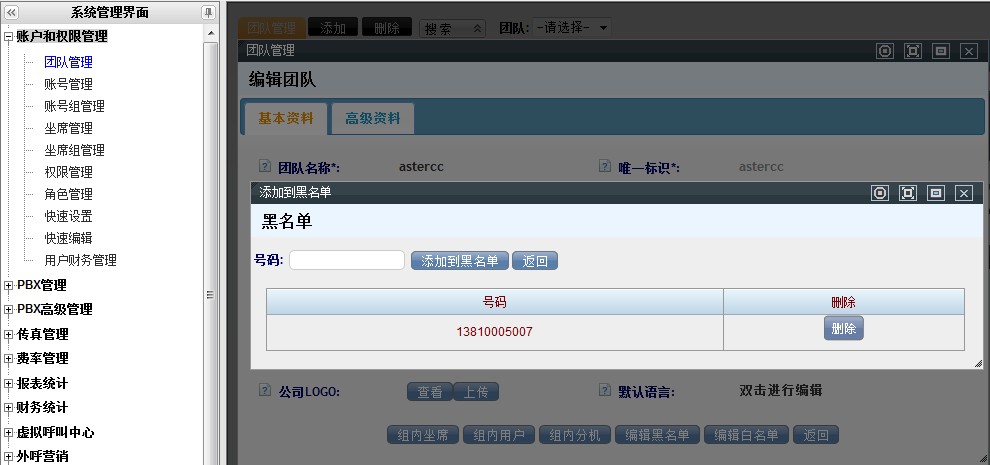Click the help icon beside 默认语言
The width and height of the screenshot is (990, 465).
(605, 391)
